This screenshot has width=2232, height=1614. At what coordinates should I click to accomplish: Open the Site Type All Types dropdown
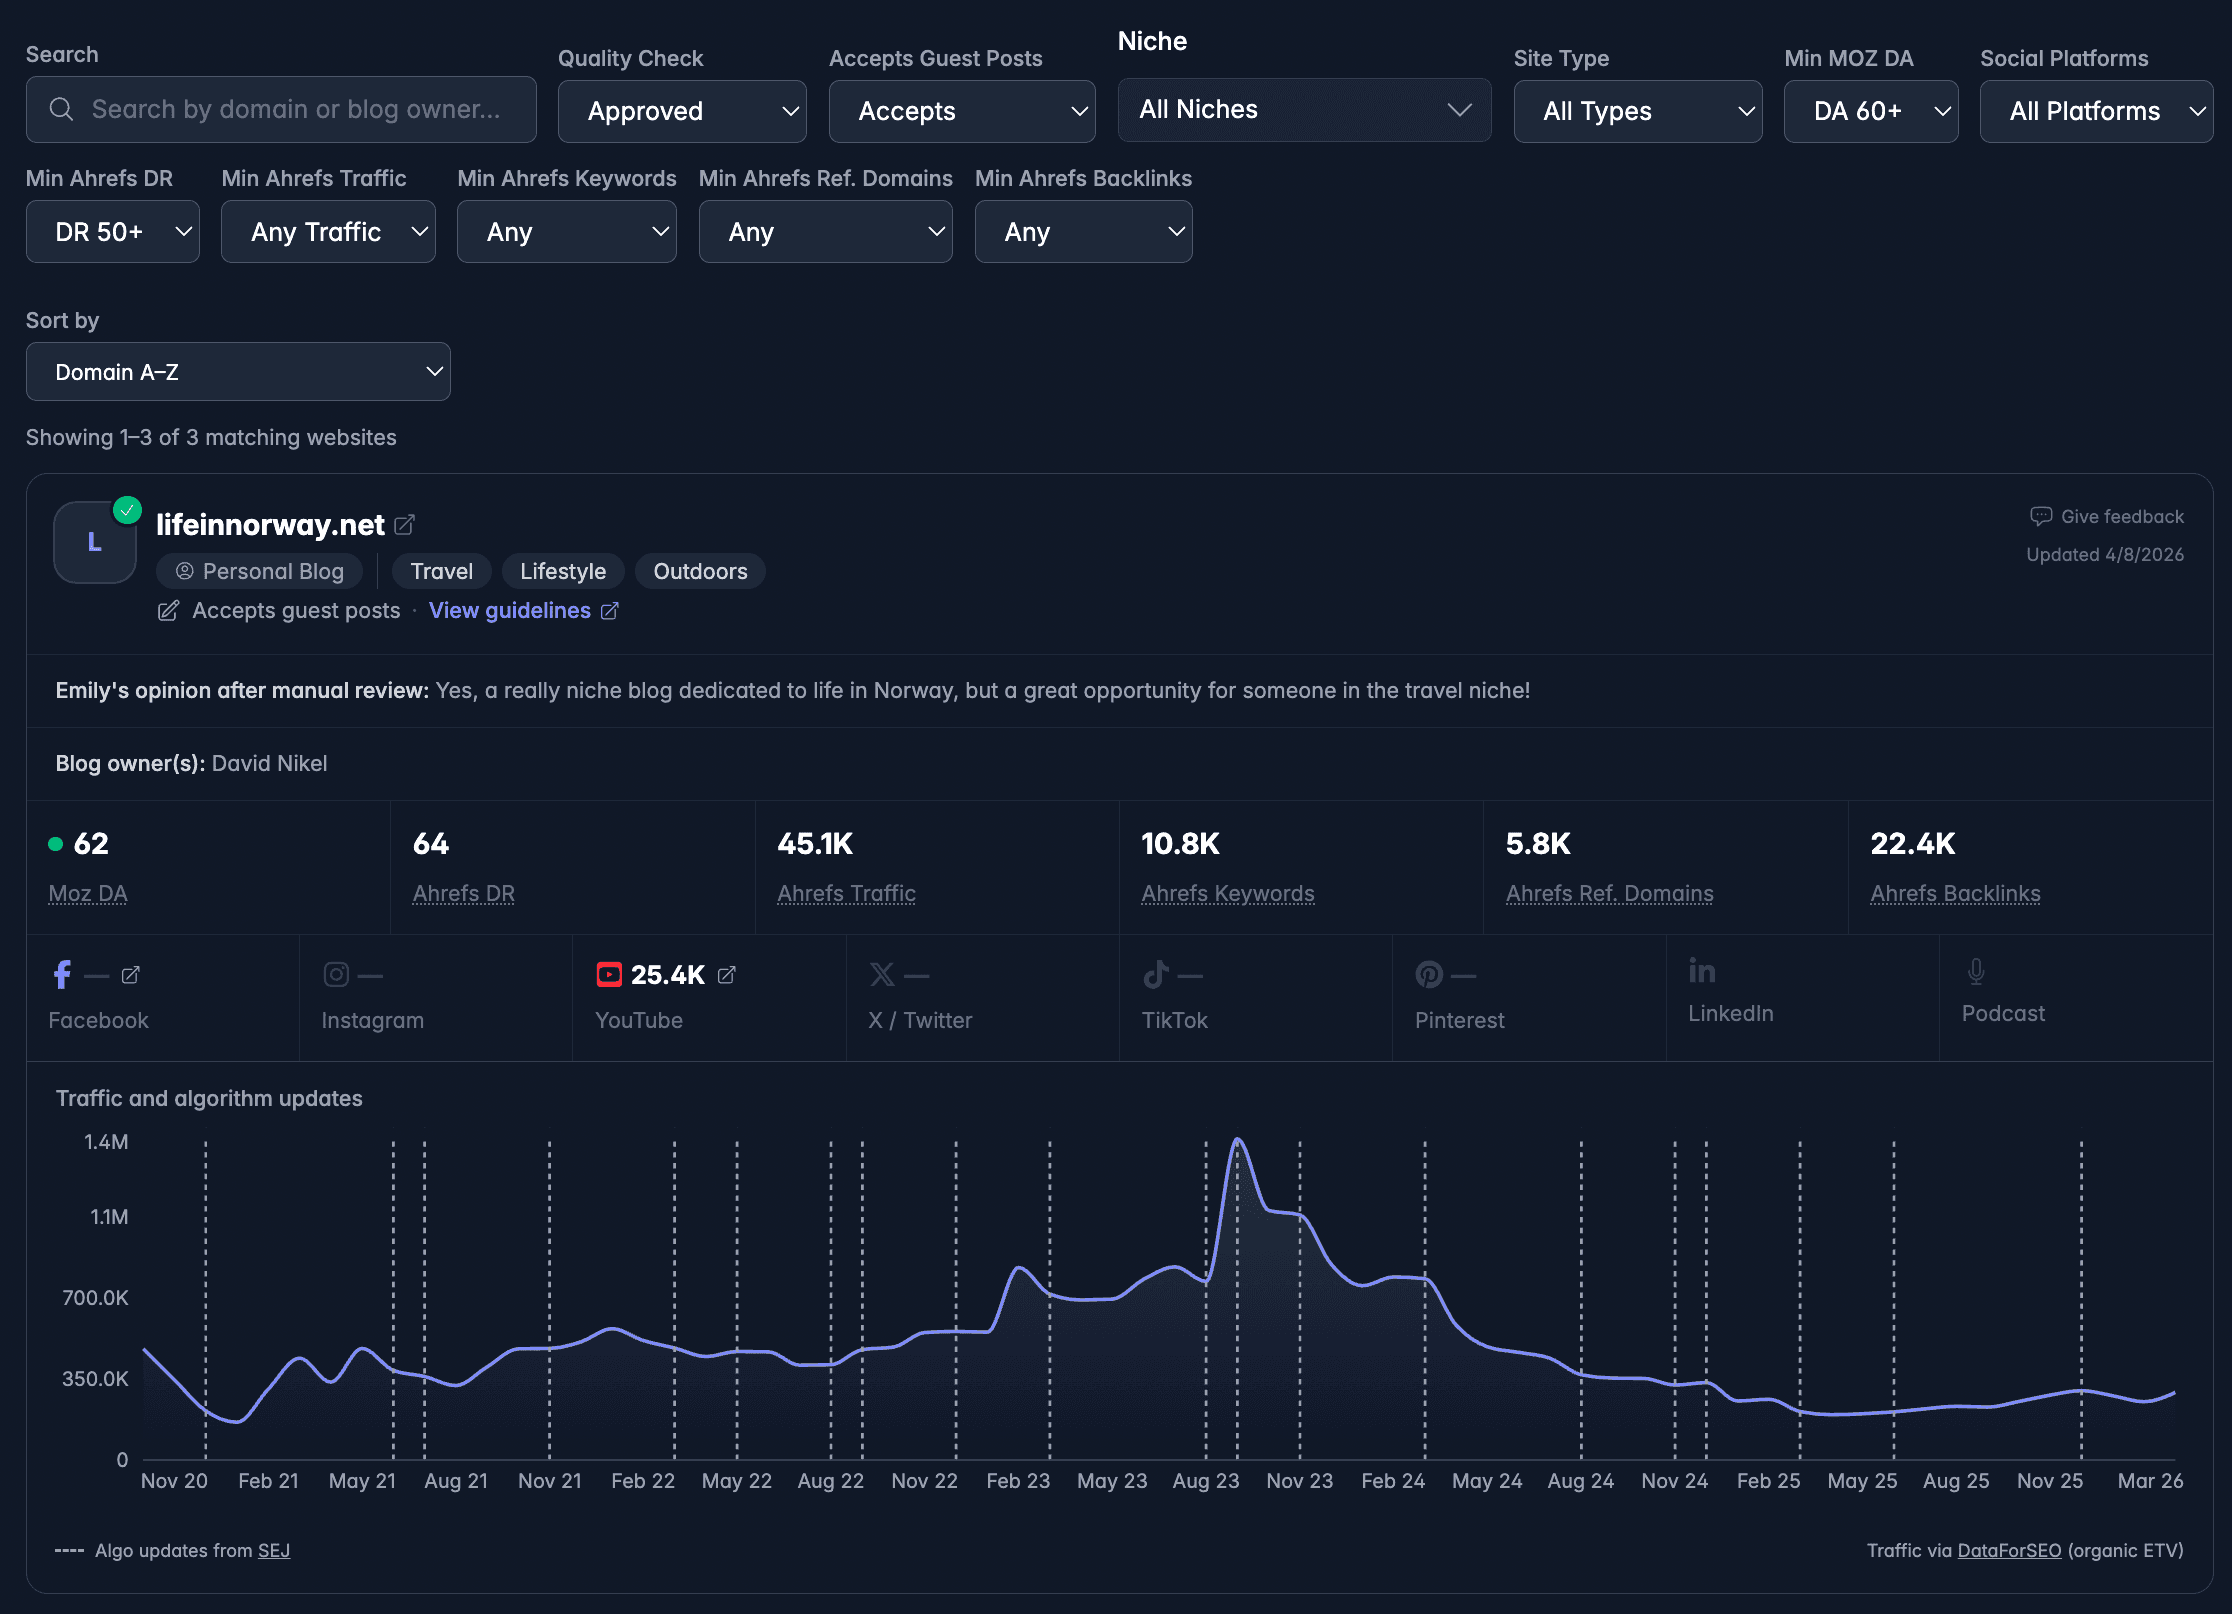pyautogui.click(x=1638, y=111)
